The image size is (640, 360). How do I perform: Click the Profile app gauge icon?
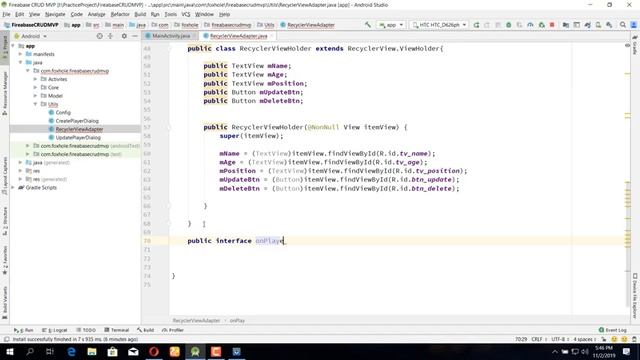(x=530, y=25)
